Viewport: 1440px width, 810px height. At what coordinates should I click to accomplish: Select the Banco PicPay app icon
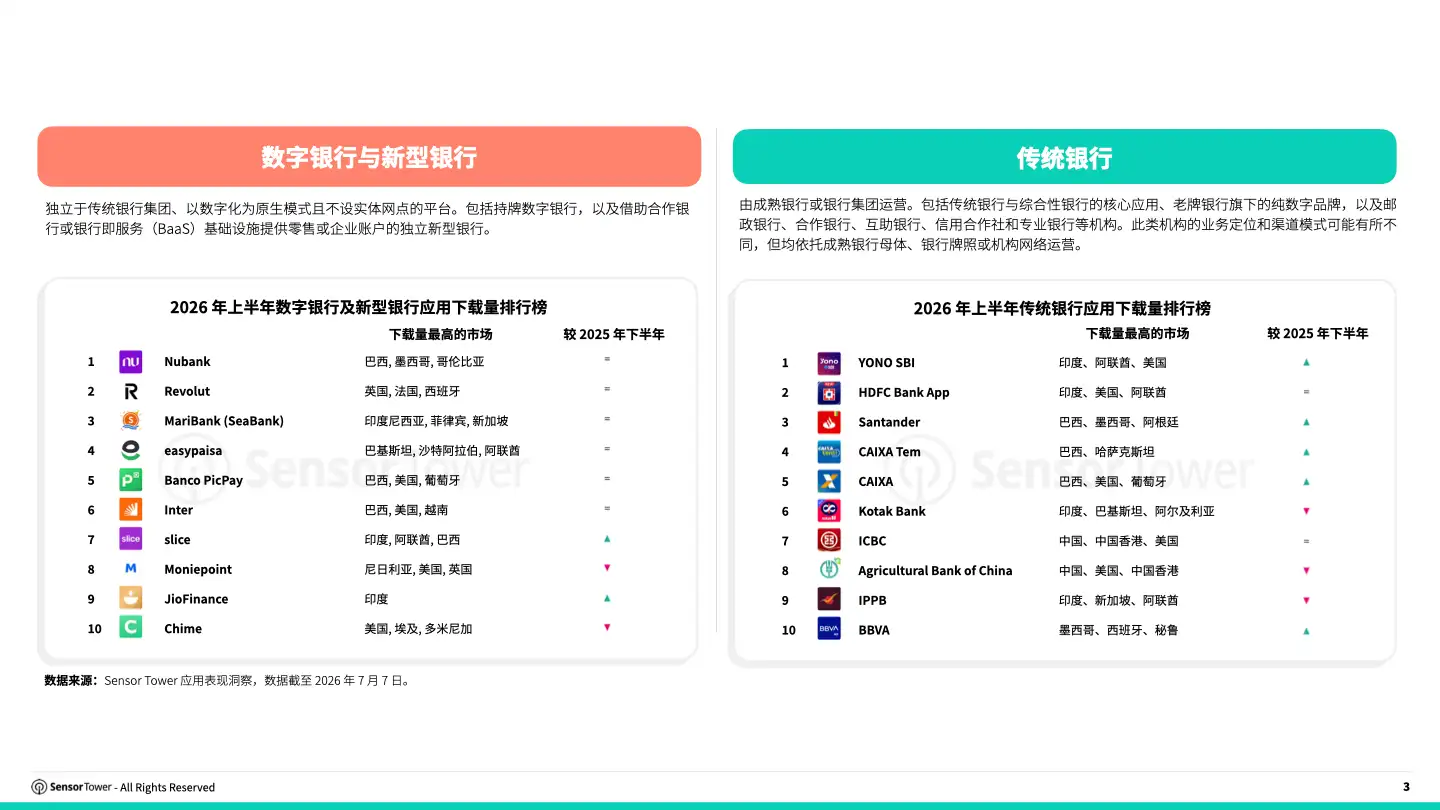130,480
